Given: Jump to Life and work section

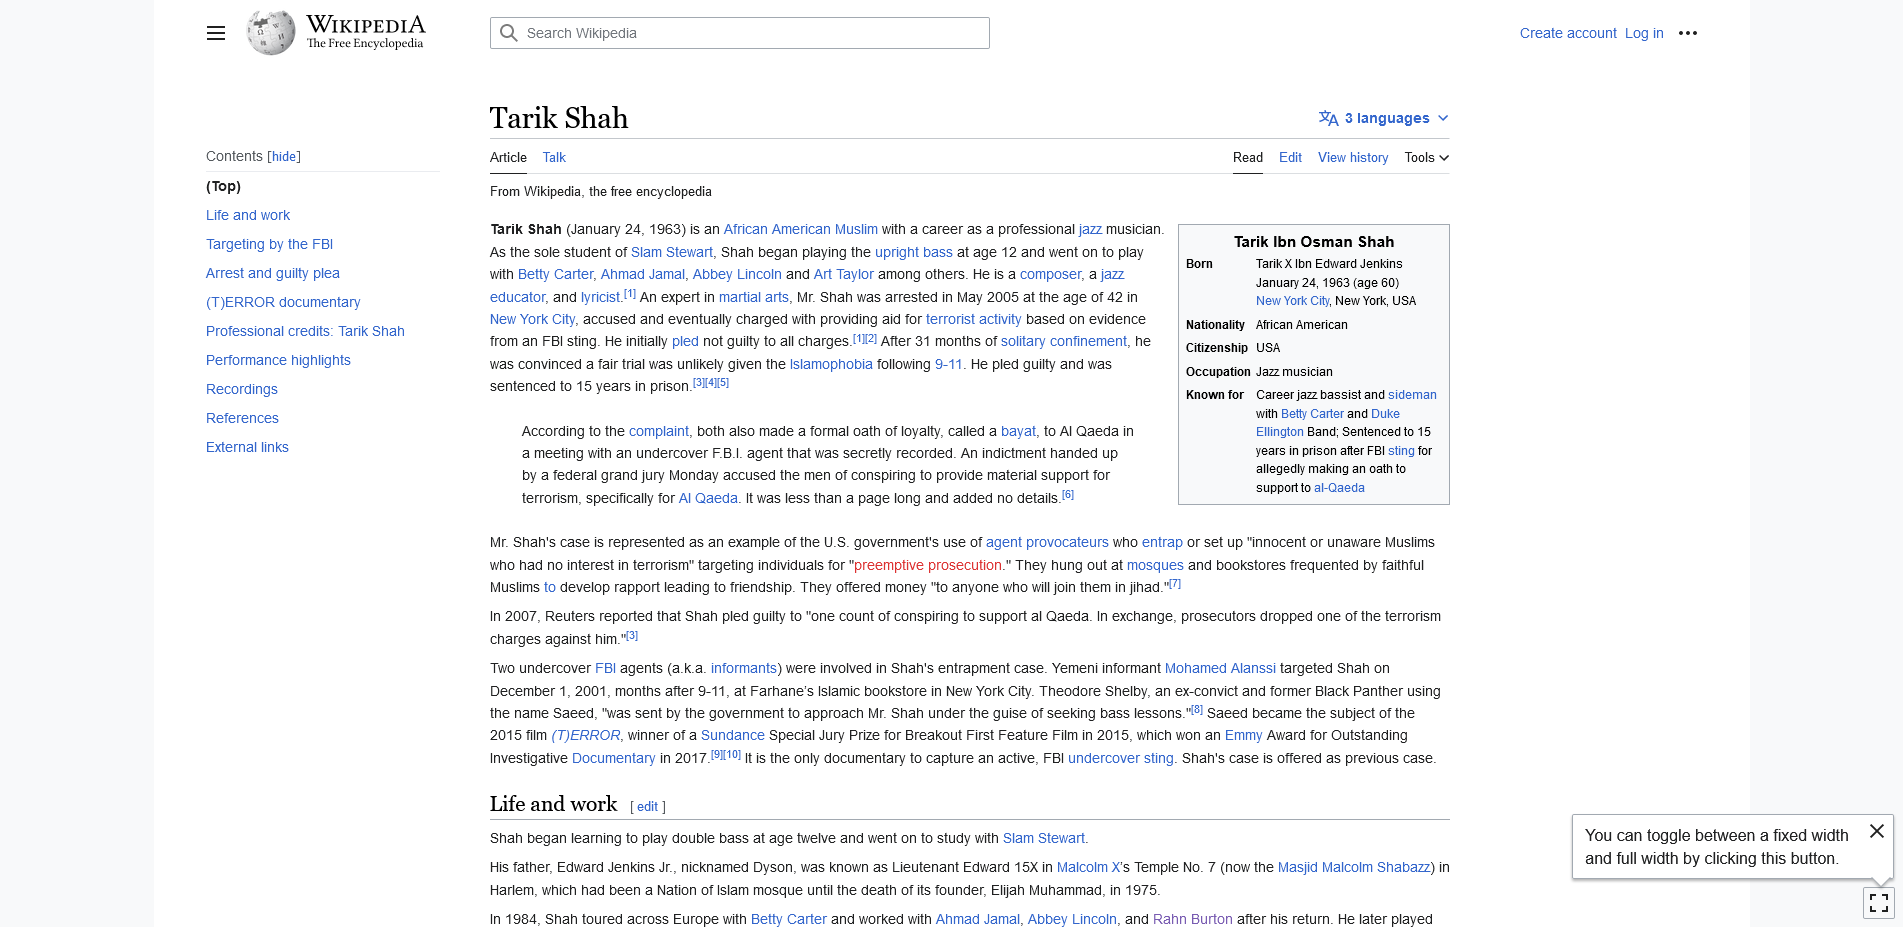Looking at the screenshot, I should (248, 215).
